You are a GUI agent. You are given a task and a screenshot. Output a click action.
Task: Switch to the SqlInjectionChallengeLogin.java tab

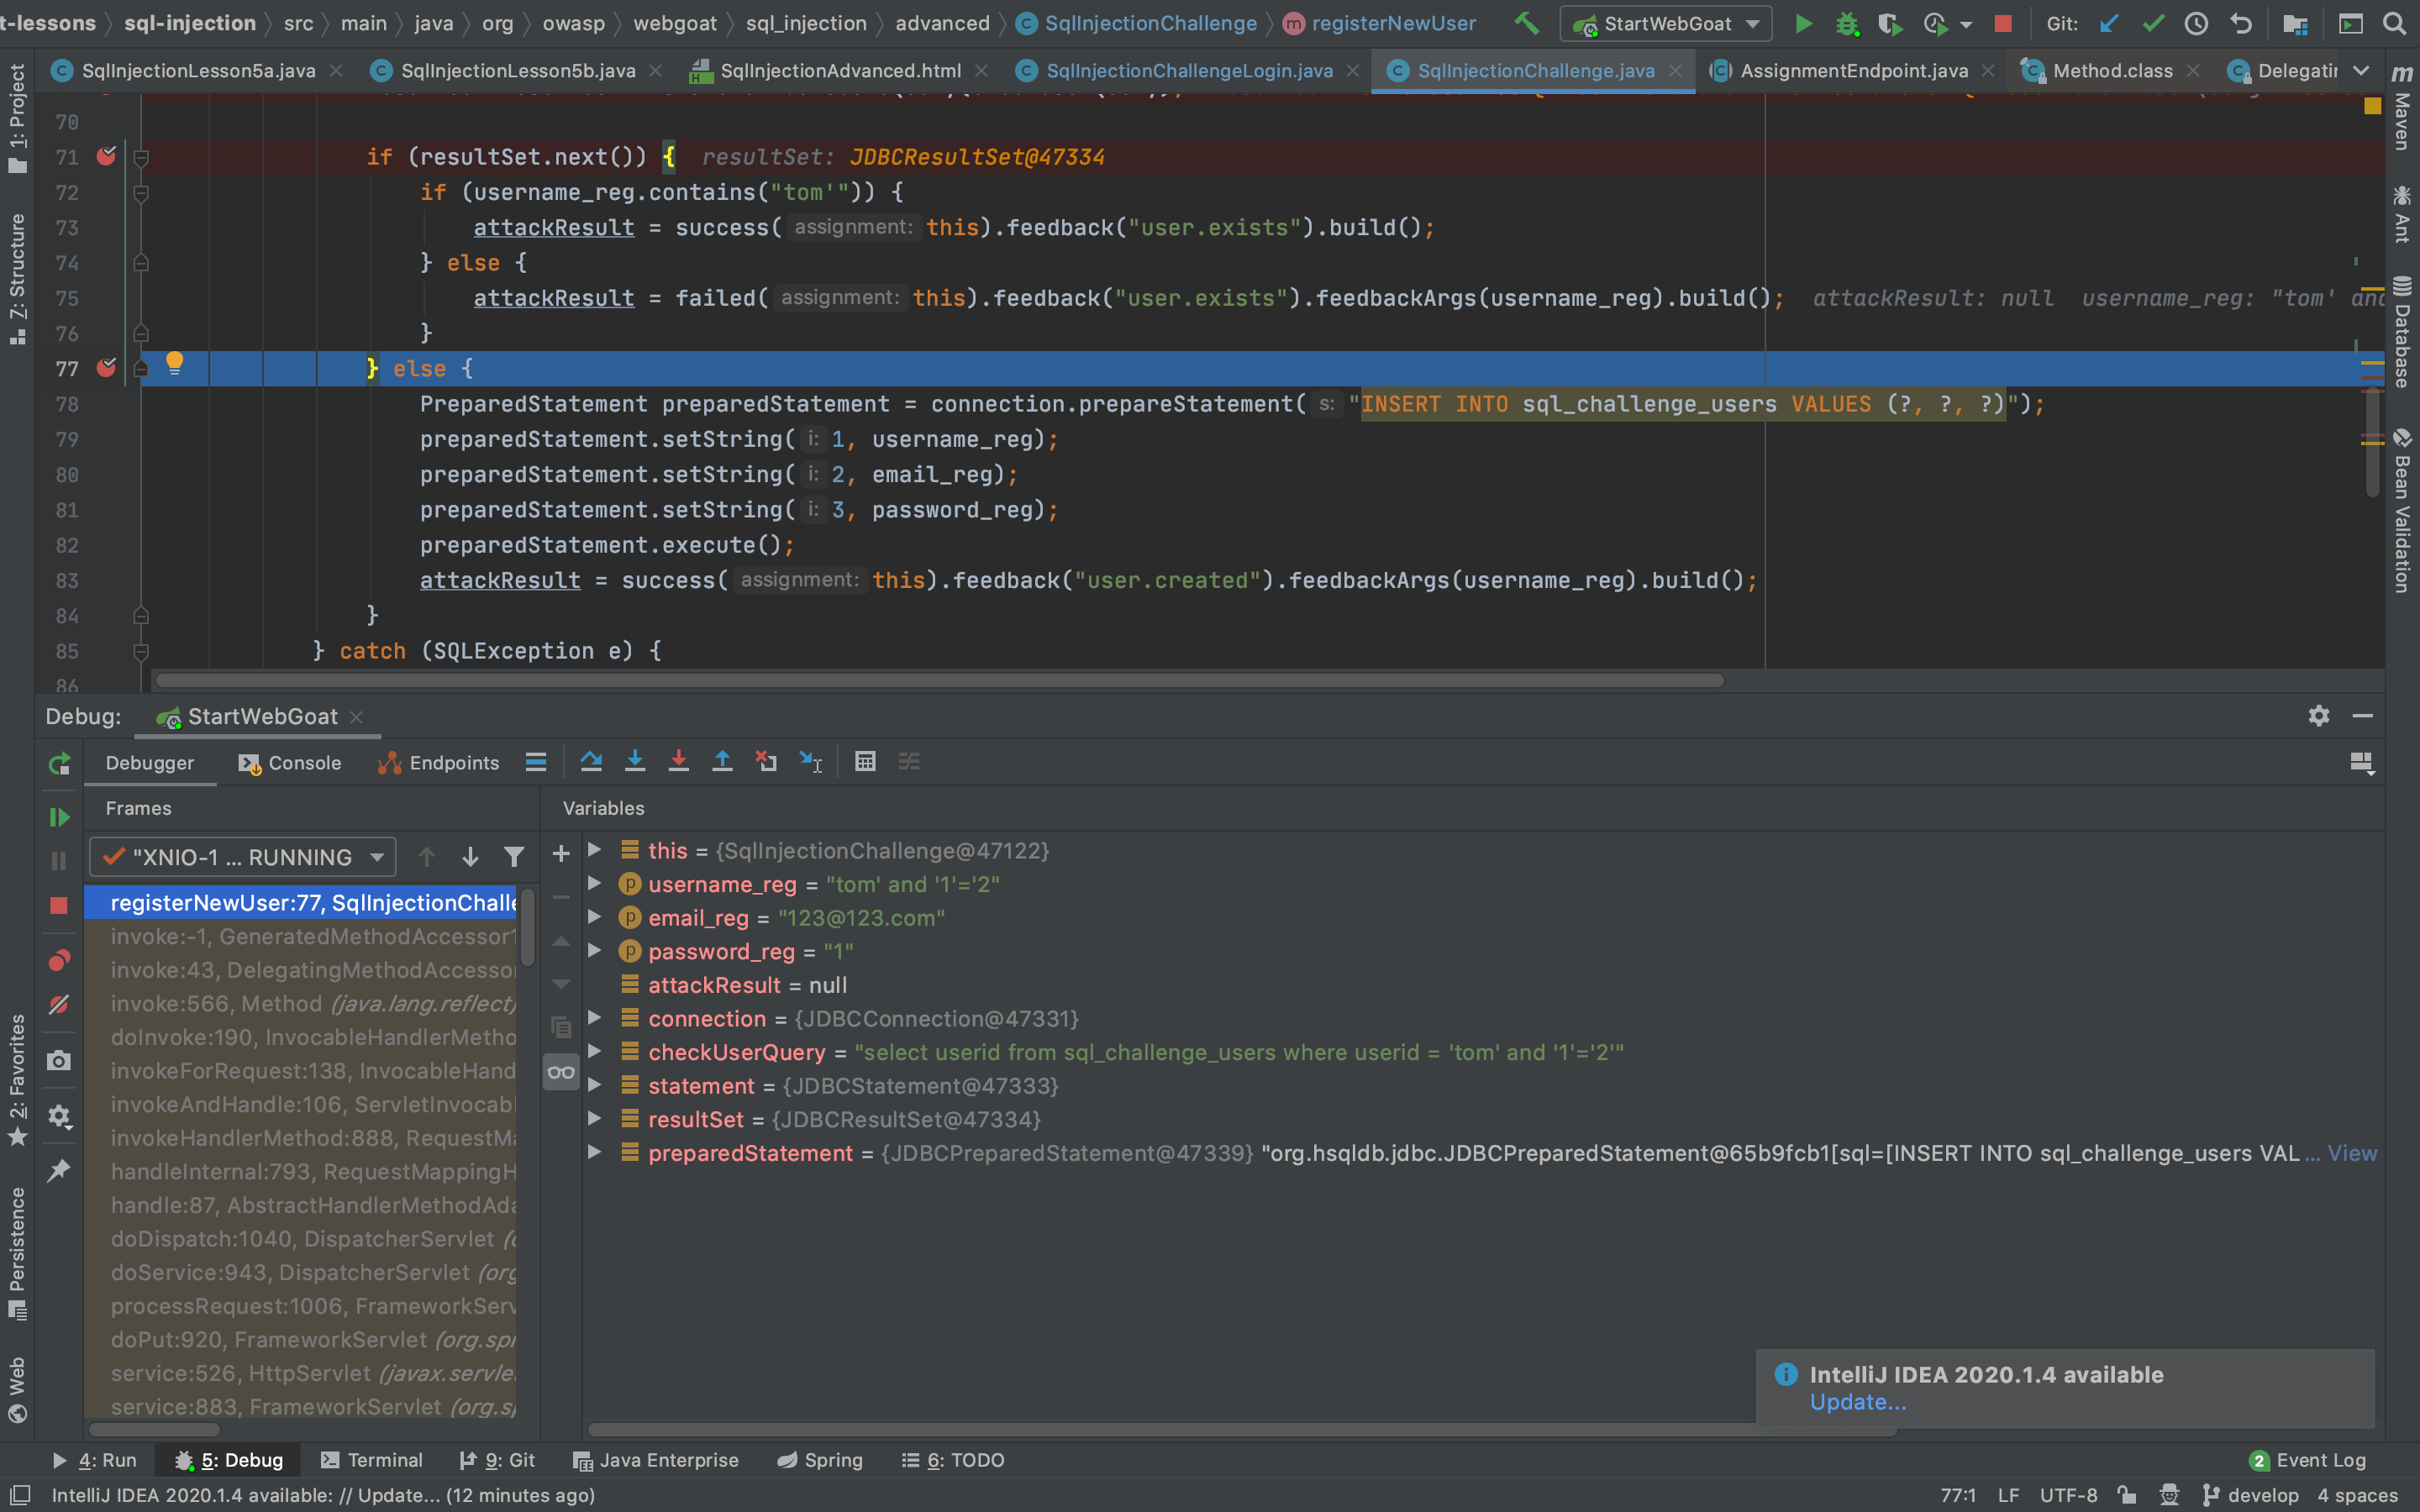(x=1188, y=71)
